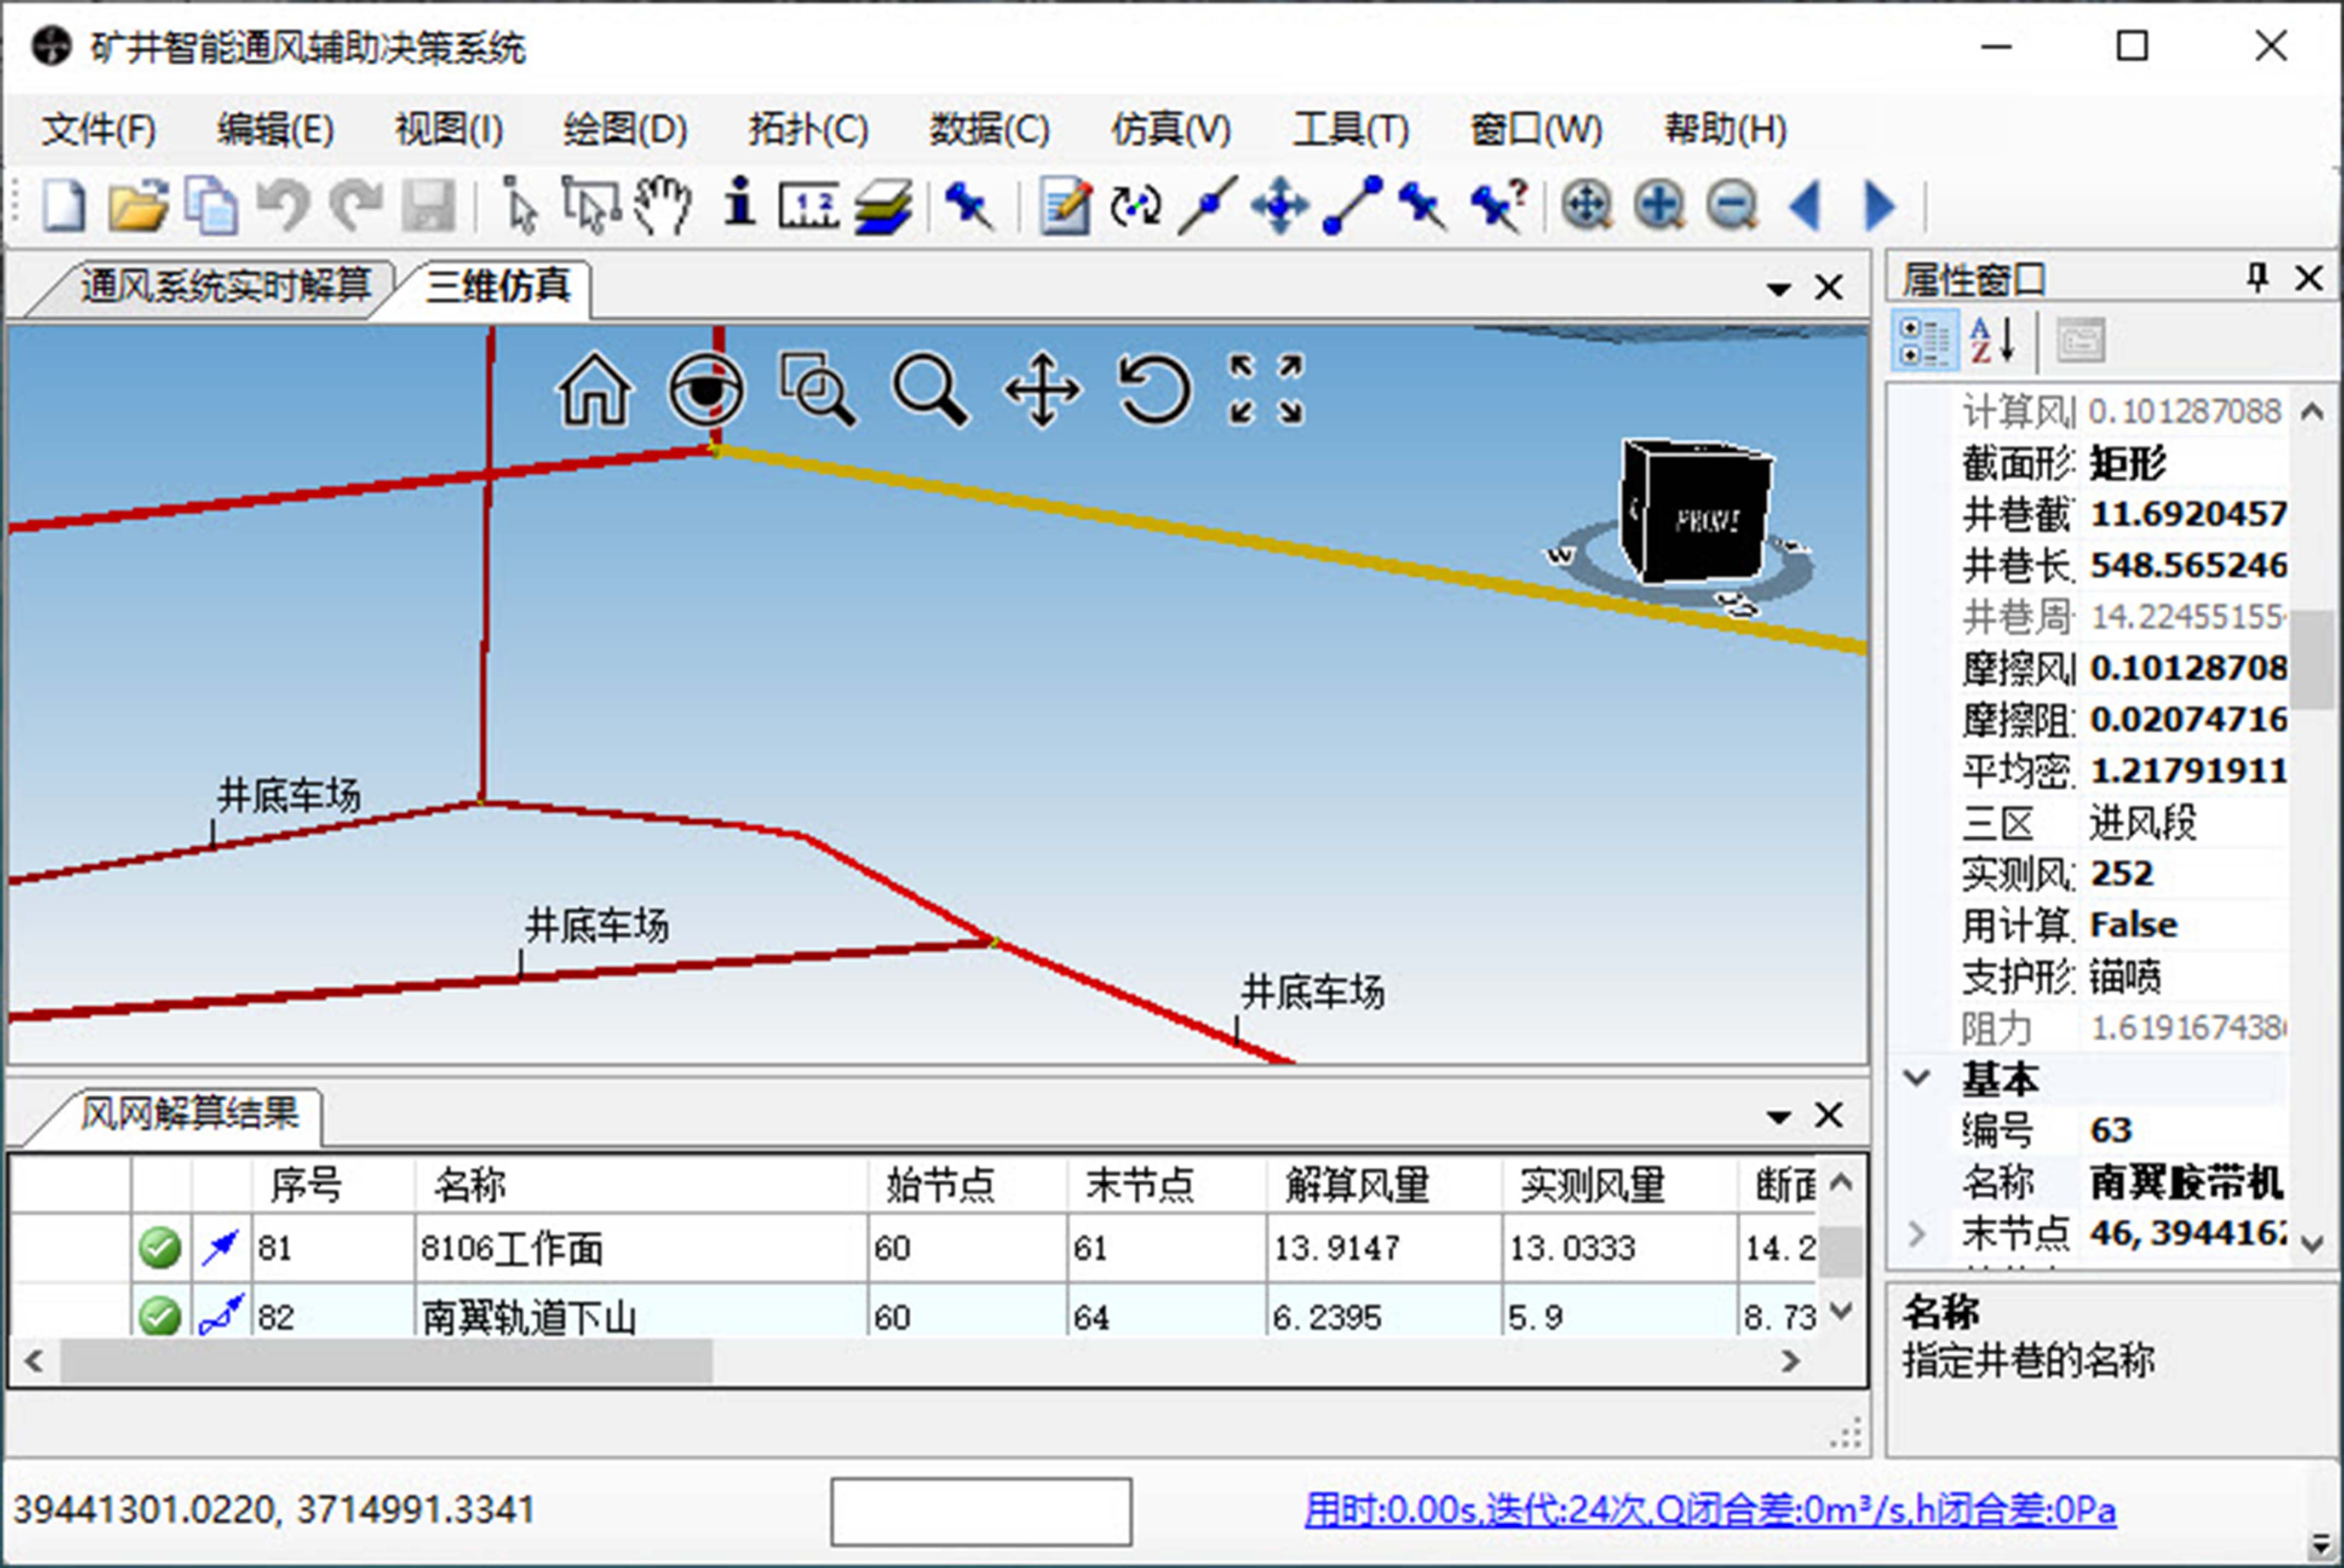Click the eye look-at view icon
This screenshot has height=1568, width=2344.
(706, 390)
